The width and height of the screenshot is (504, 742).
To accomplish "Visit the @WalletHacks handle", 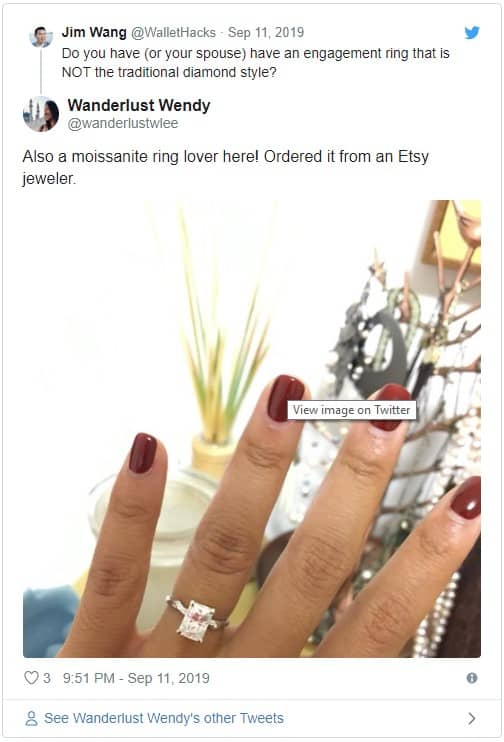I will (173, 32).
